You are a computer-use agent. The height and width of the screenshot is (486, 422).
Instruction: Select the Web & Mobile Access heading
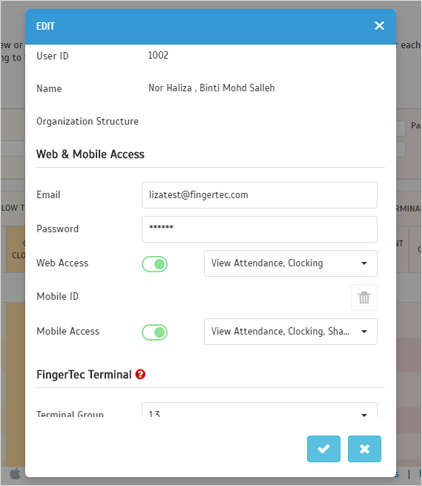click(90, 154)
